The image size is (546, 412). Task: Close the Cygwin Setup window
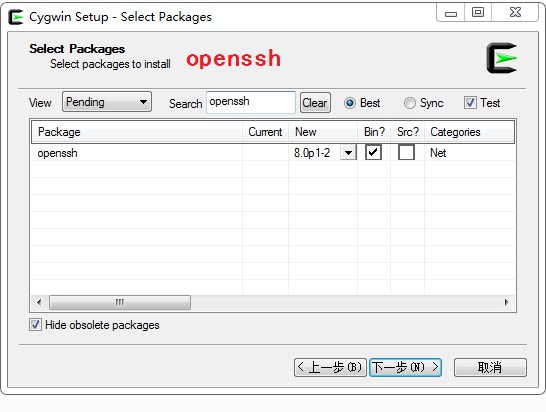tap(515, 13)
